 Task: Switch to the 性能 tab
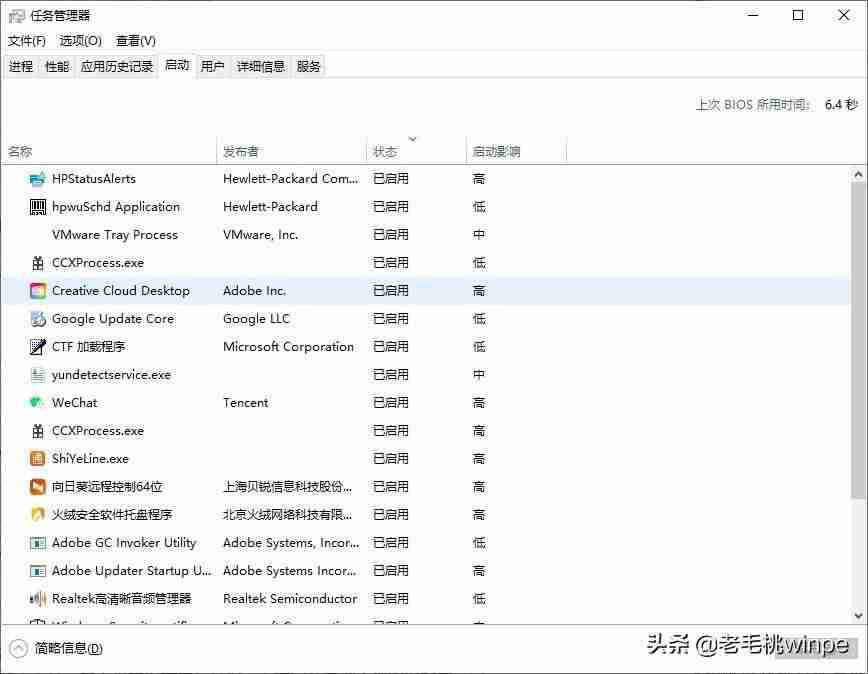point(57,67)
